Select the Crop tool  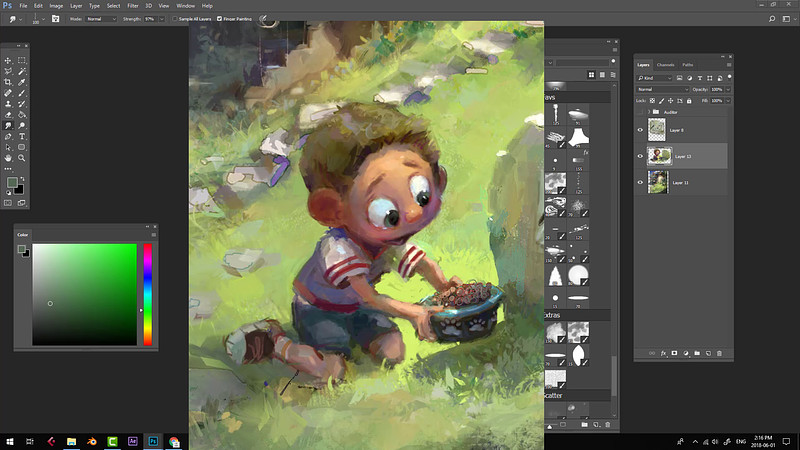pyautogui.click(x=8, y=82)
